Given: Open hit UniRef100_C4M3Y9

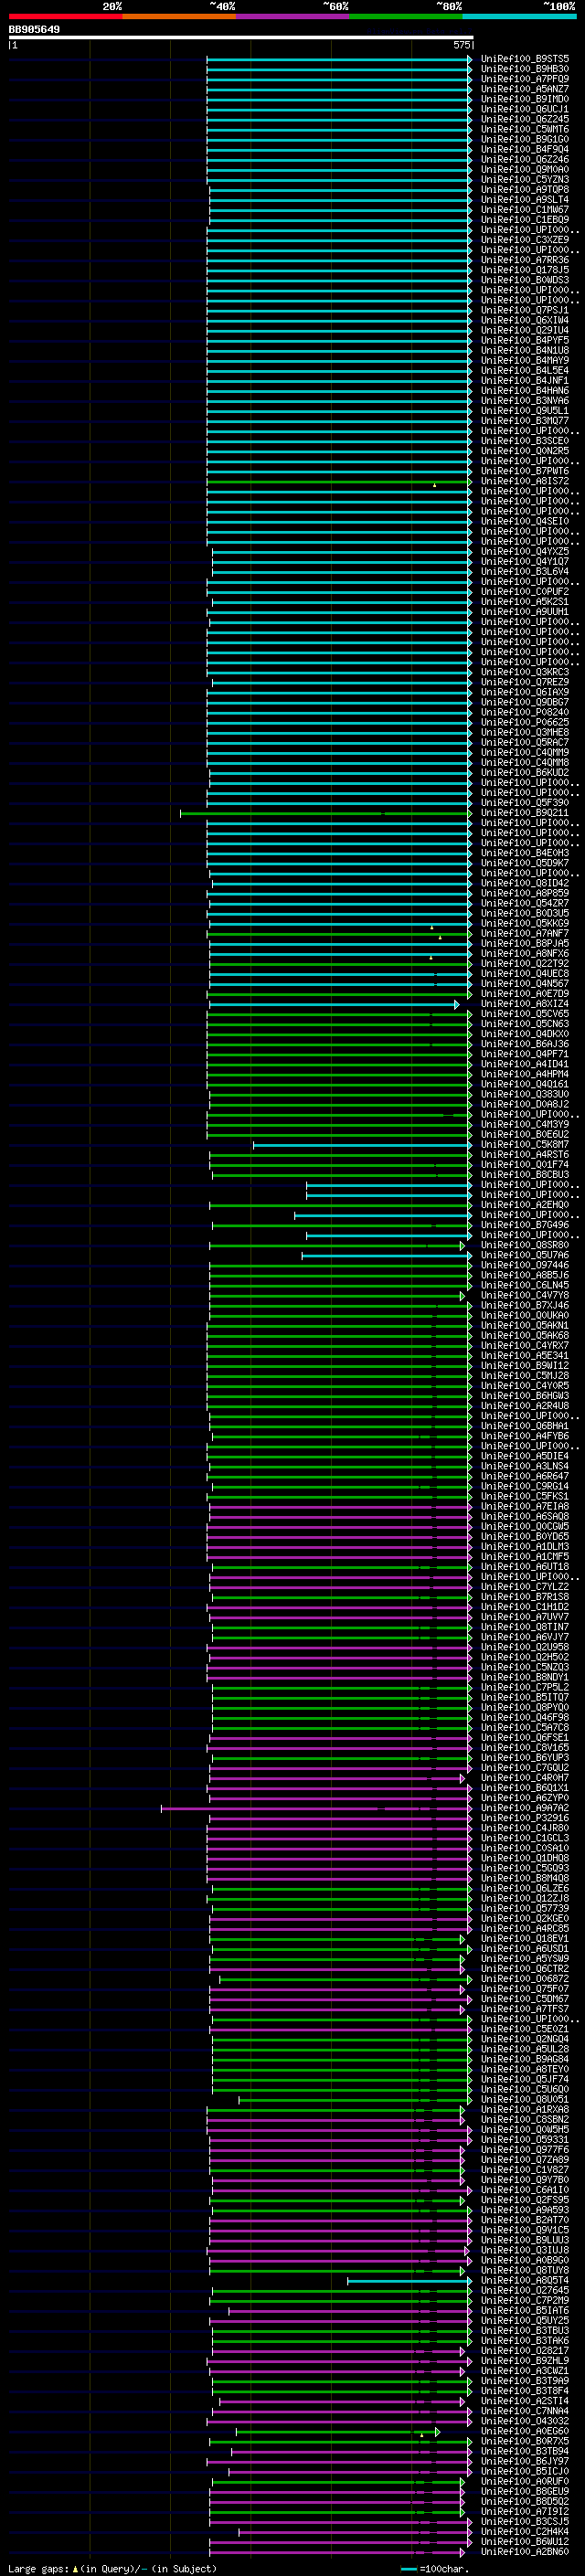Looking at the screenshot, I should [x=525, y=1125].
